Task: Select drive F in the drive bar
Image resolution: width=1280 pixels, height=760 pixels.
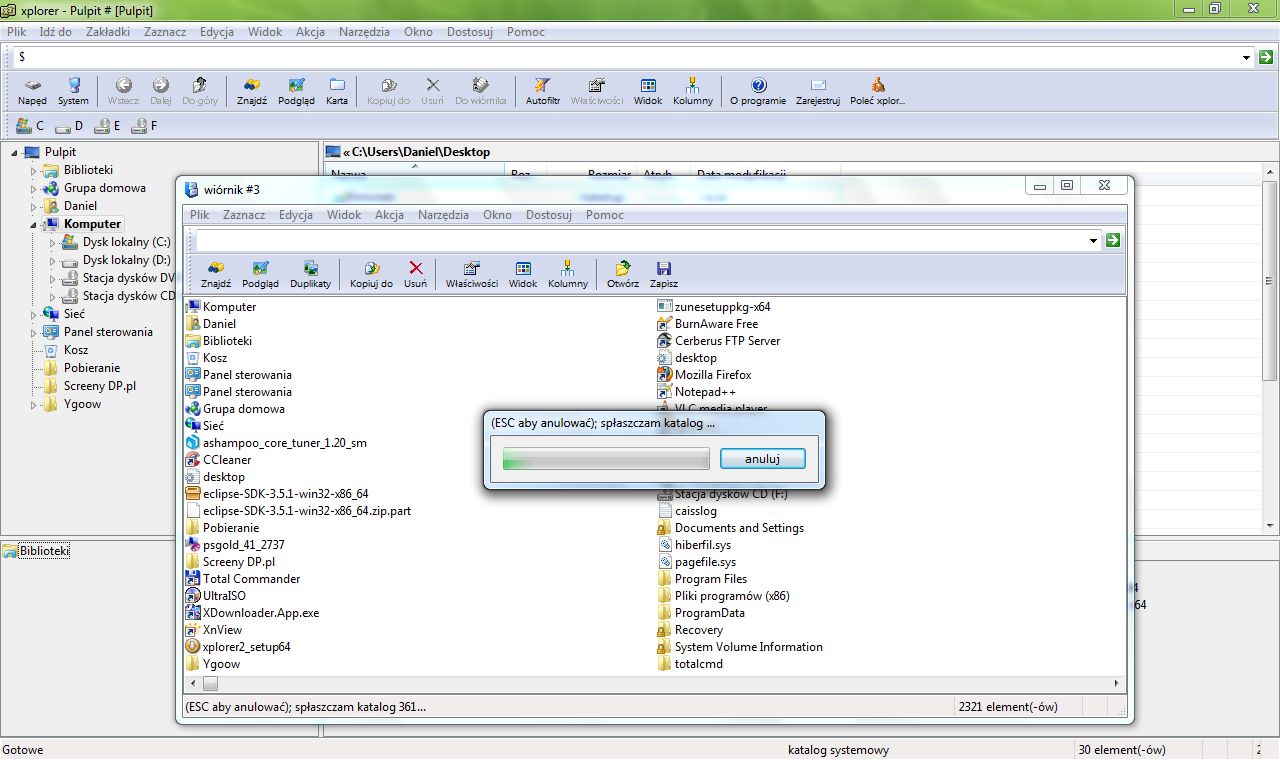Action: (144, 126)
